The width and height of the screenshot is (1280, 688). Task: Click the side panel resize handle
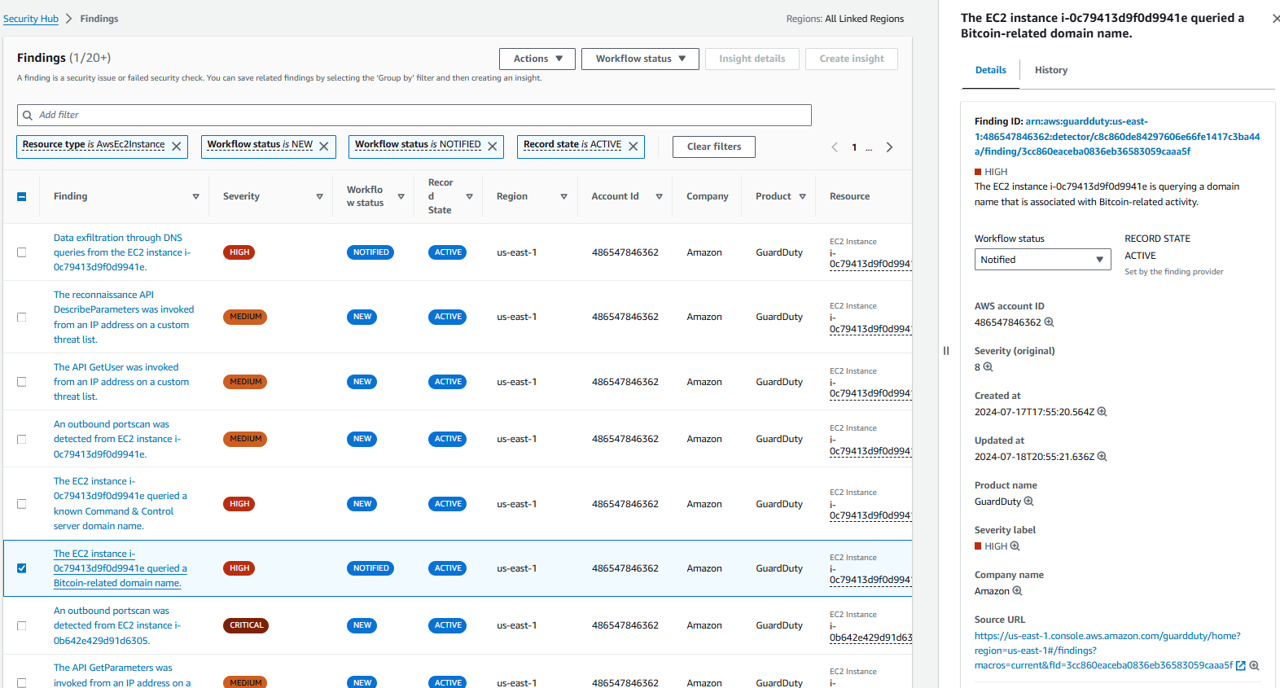(x=946, y=350)
